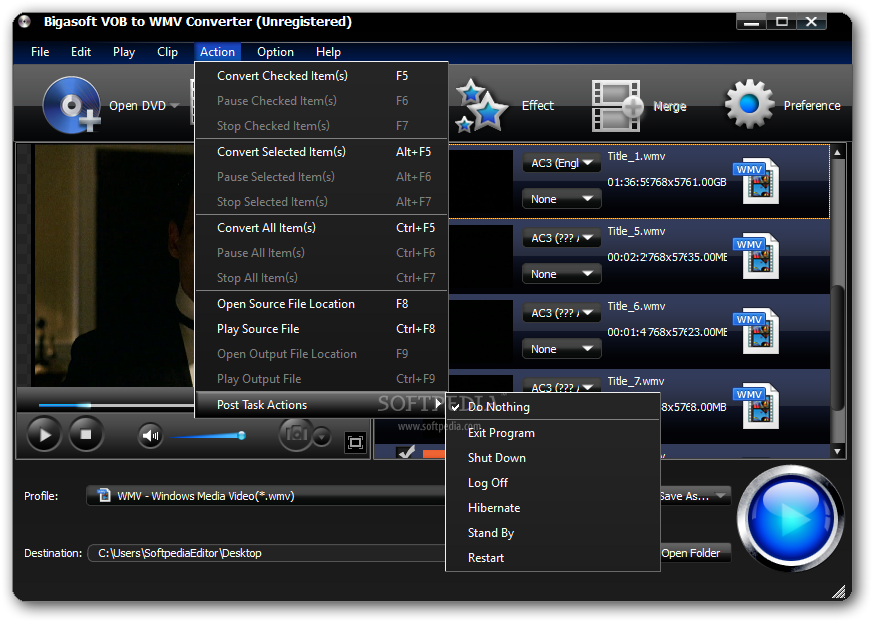Mute the preview volume speaker icon
The height and width of the screenshot is (622, 873).
pyautogui.click(x=150, y=435)
